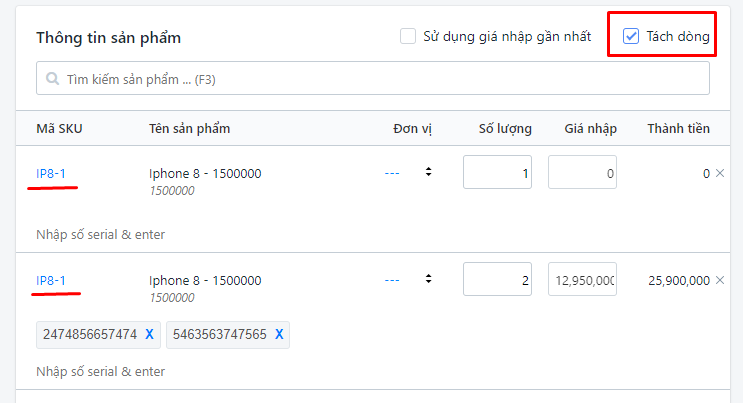
Task: Uncheck the 'Tách dòng' checkbox
Action: (x=631, y=37)
